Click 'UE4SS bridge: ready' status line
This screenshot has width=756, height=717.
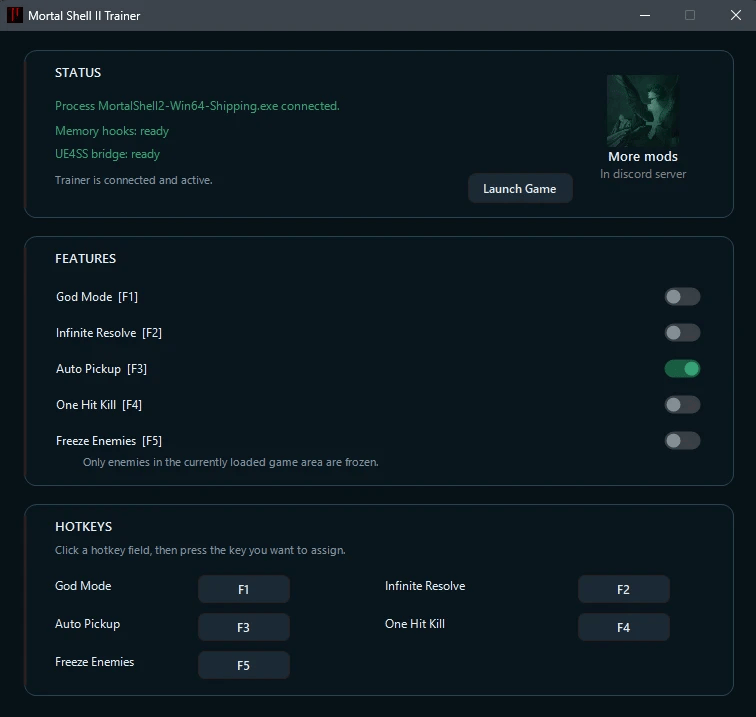click(x=107, y=154)
